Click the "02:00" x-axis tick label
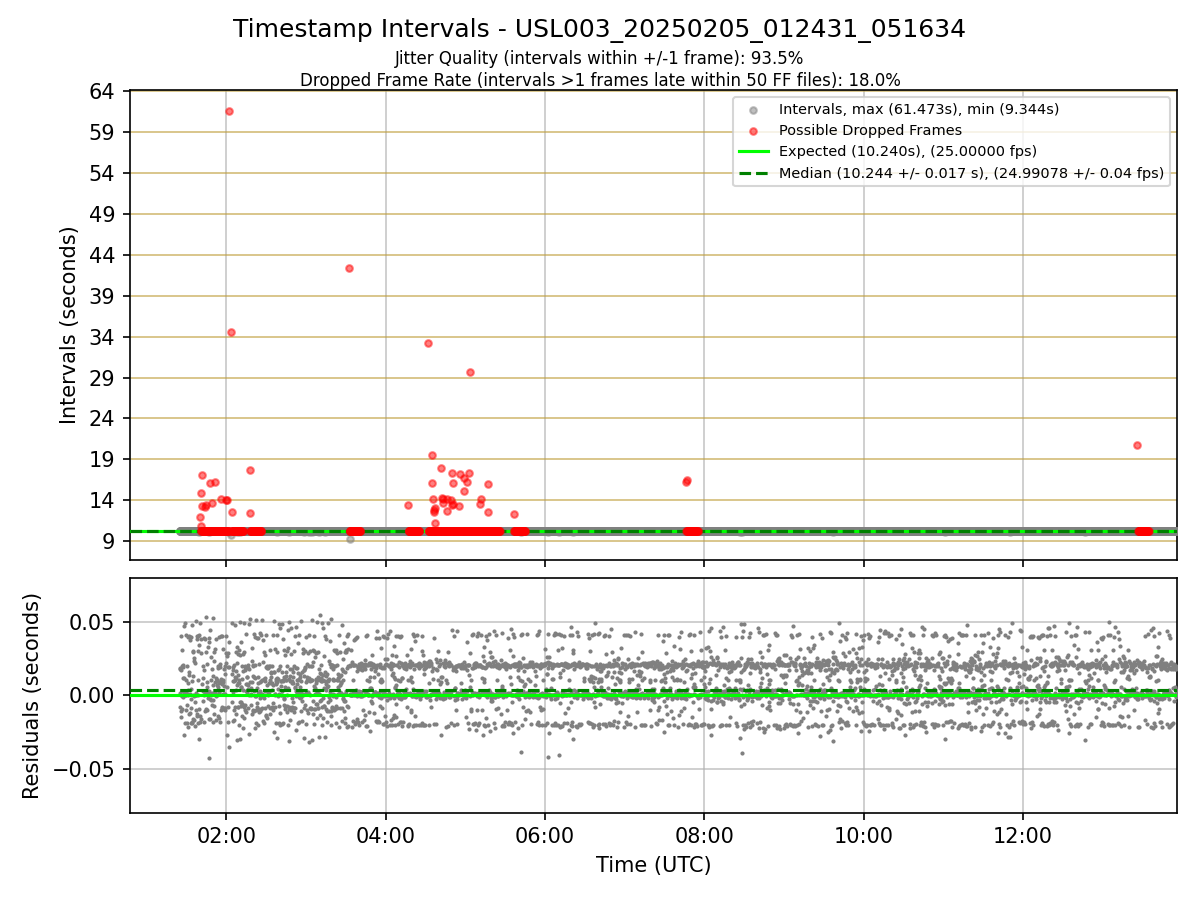The height and width of the screenshot is (900, 1200). click(226, 834)
